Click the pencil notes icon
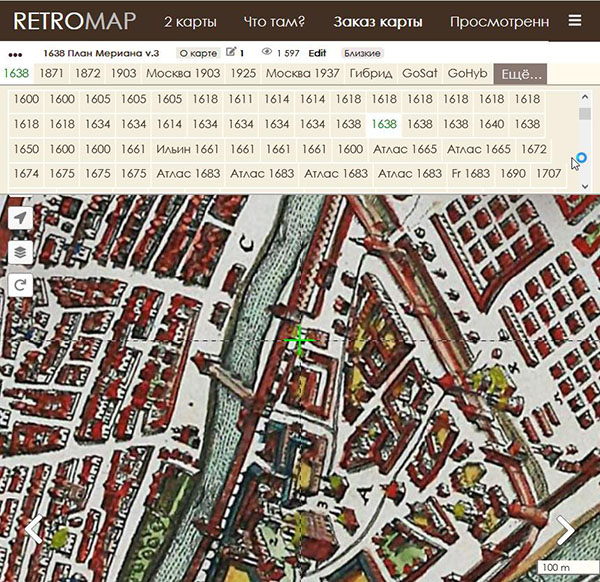This screenshot has height=582, width=600. (x=232, y=52)
